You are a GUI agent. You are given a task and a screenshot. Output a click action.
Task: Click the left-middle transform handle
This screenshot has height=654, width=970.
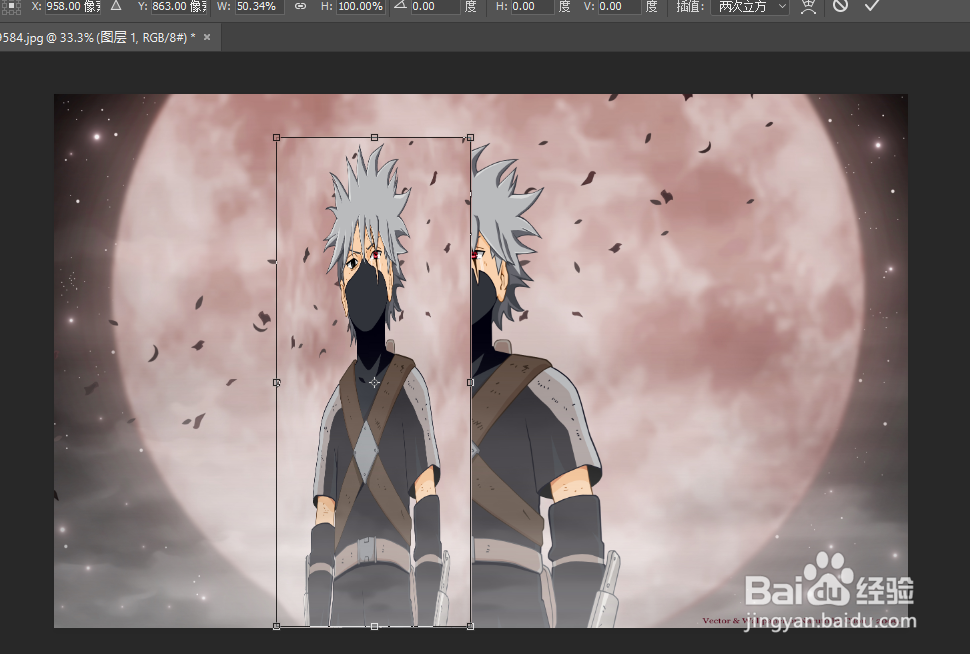(x=277, y=382)
